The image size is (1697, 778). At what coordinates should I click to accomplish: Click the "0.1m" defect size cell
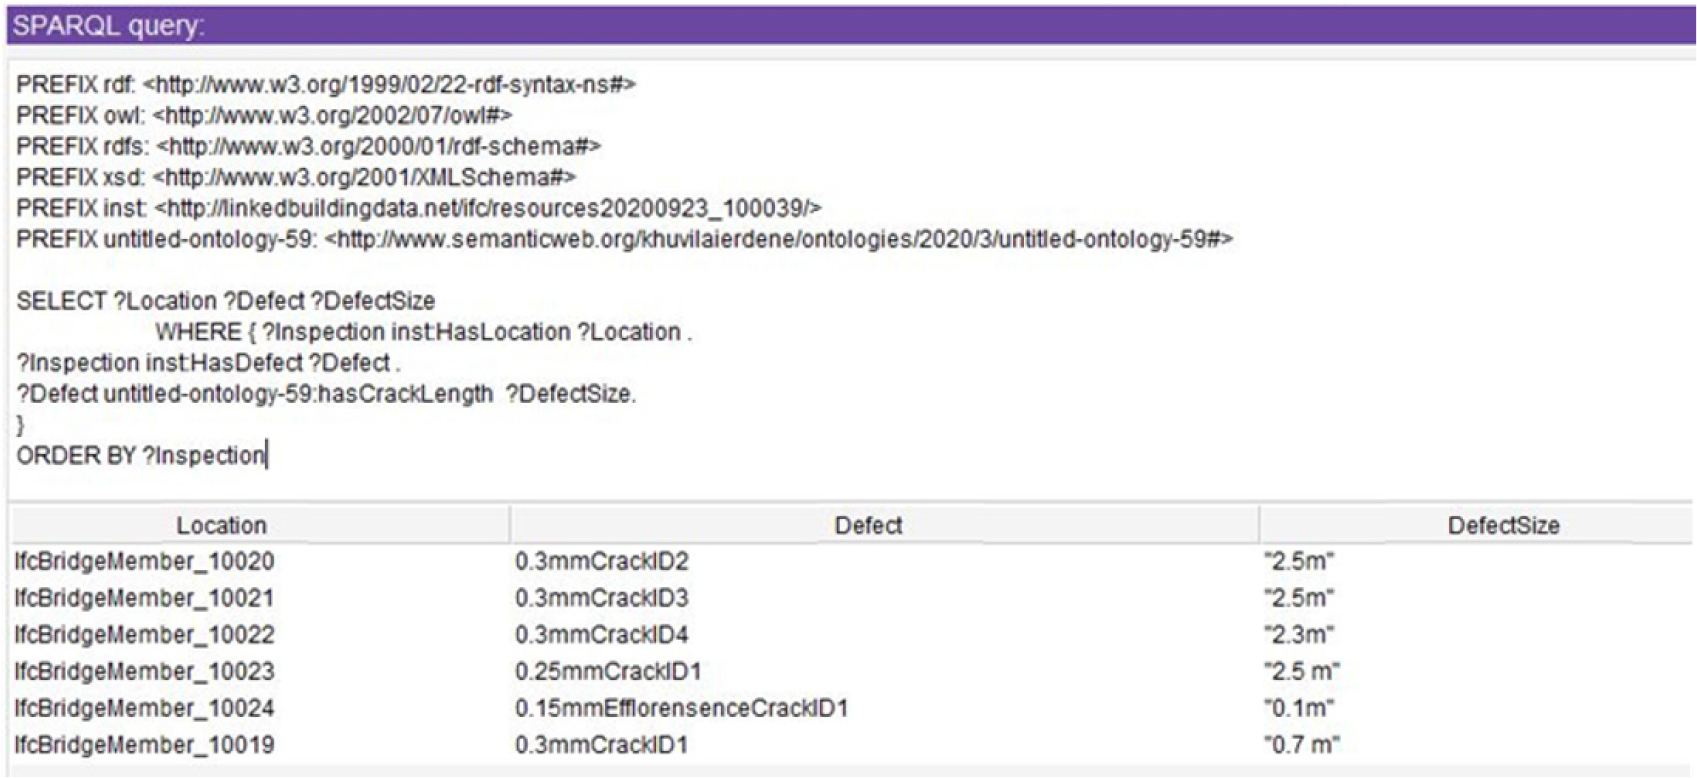[1298, 708]
